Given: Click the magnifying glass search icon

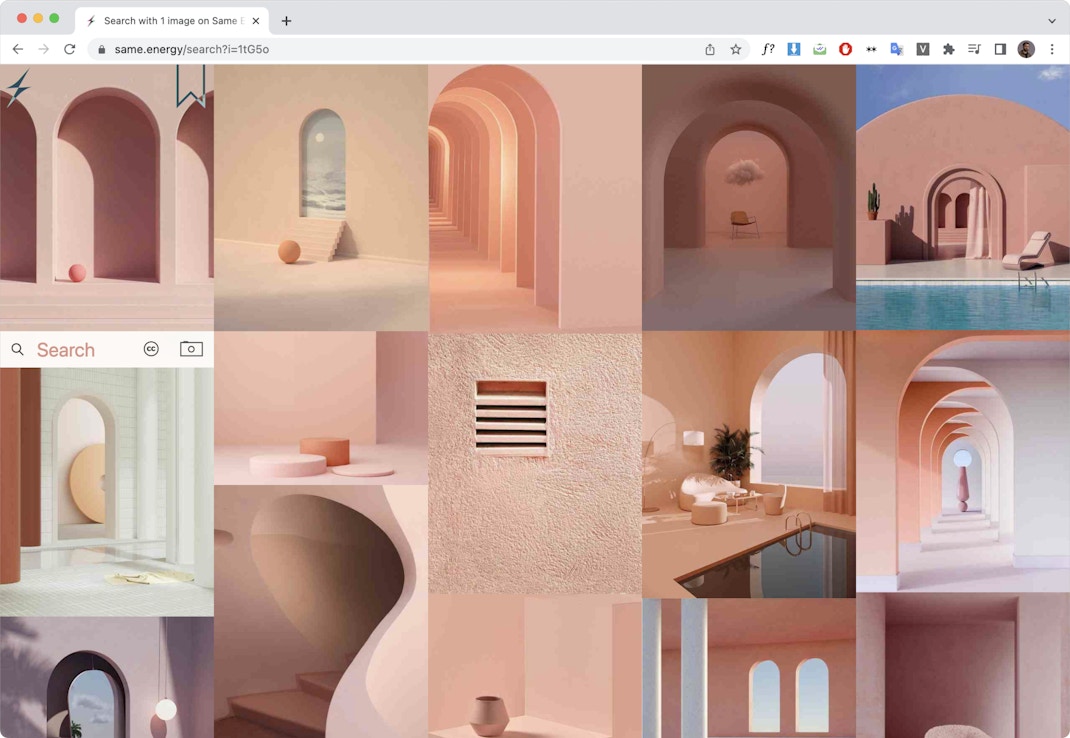Looking at the screenshot, I should 18,349.
